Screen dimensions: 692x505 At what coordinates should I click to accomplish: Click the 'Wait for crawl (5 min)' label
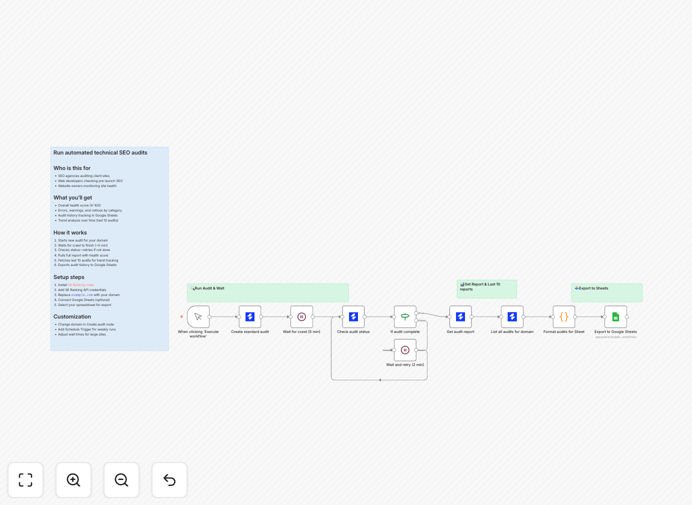(301, 332)
